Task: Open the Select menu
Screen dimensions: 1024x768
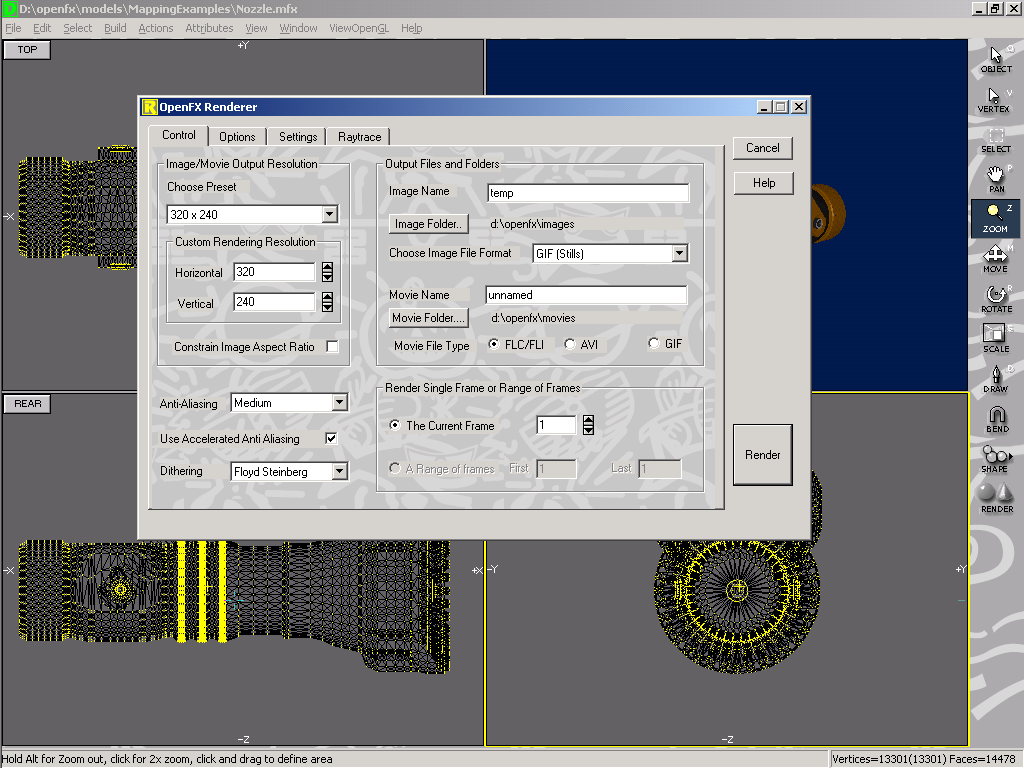Action: 78,28
